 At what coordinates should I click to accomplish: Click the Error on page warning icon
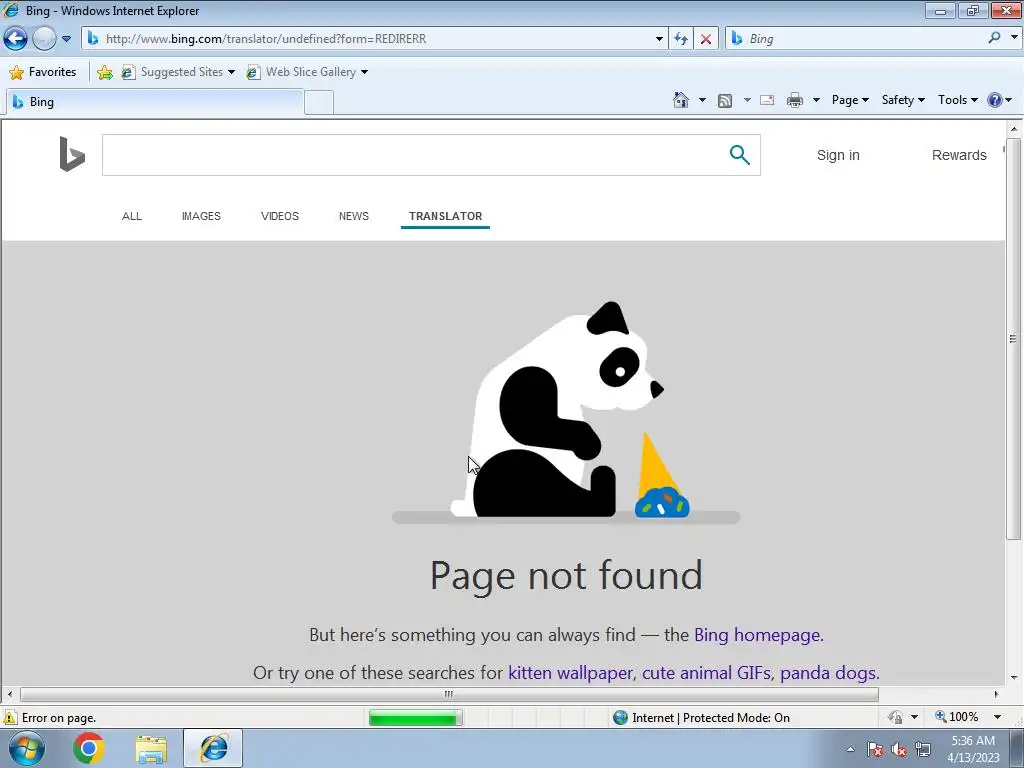[x=10, y=718]
